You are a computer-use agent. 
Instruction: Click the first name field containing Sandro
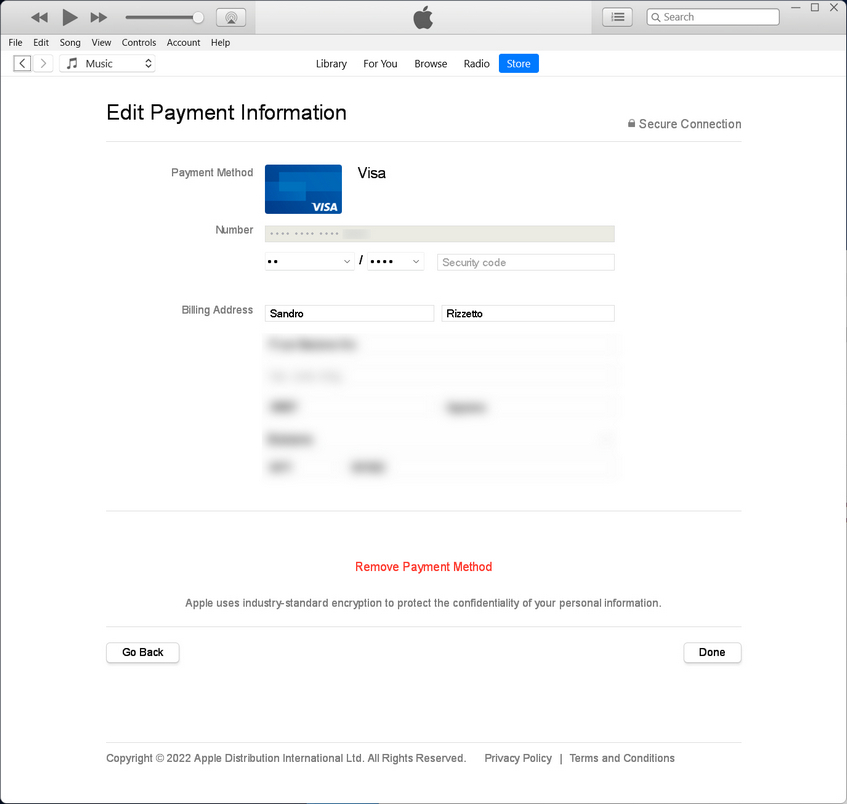(349, 313)
